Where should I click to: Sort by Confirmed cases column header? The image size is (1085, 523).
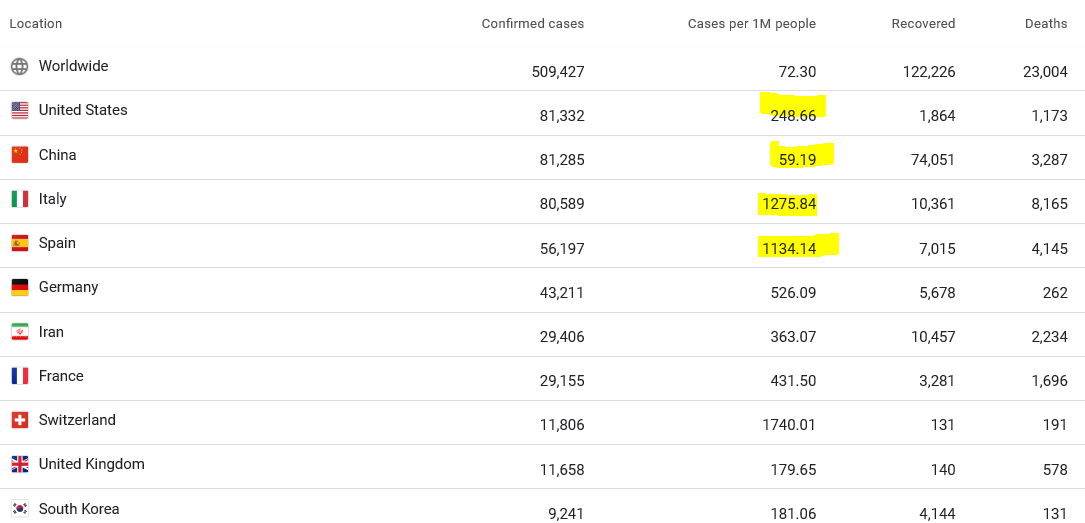pos(532,24)
